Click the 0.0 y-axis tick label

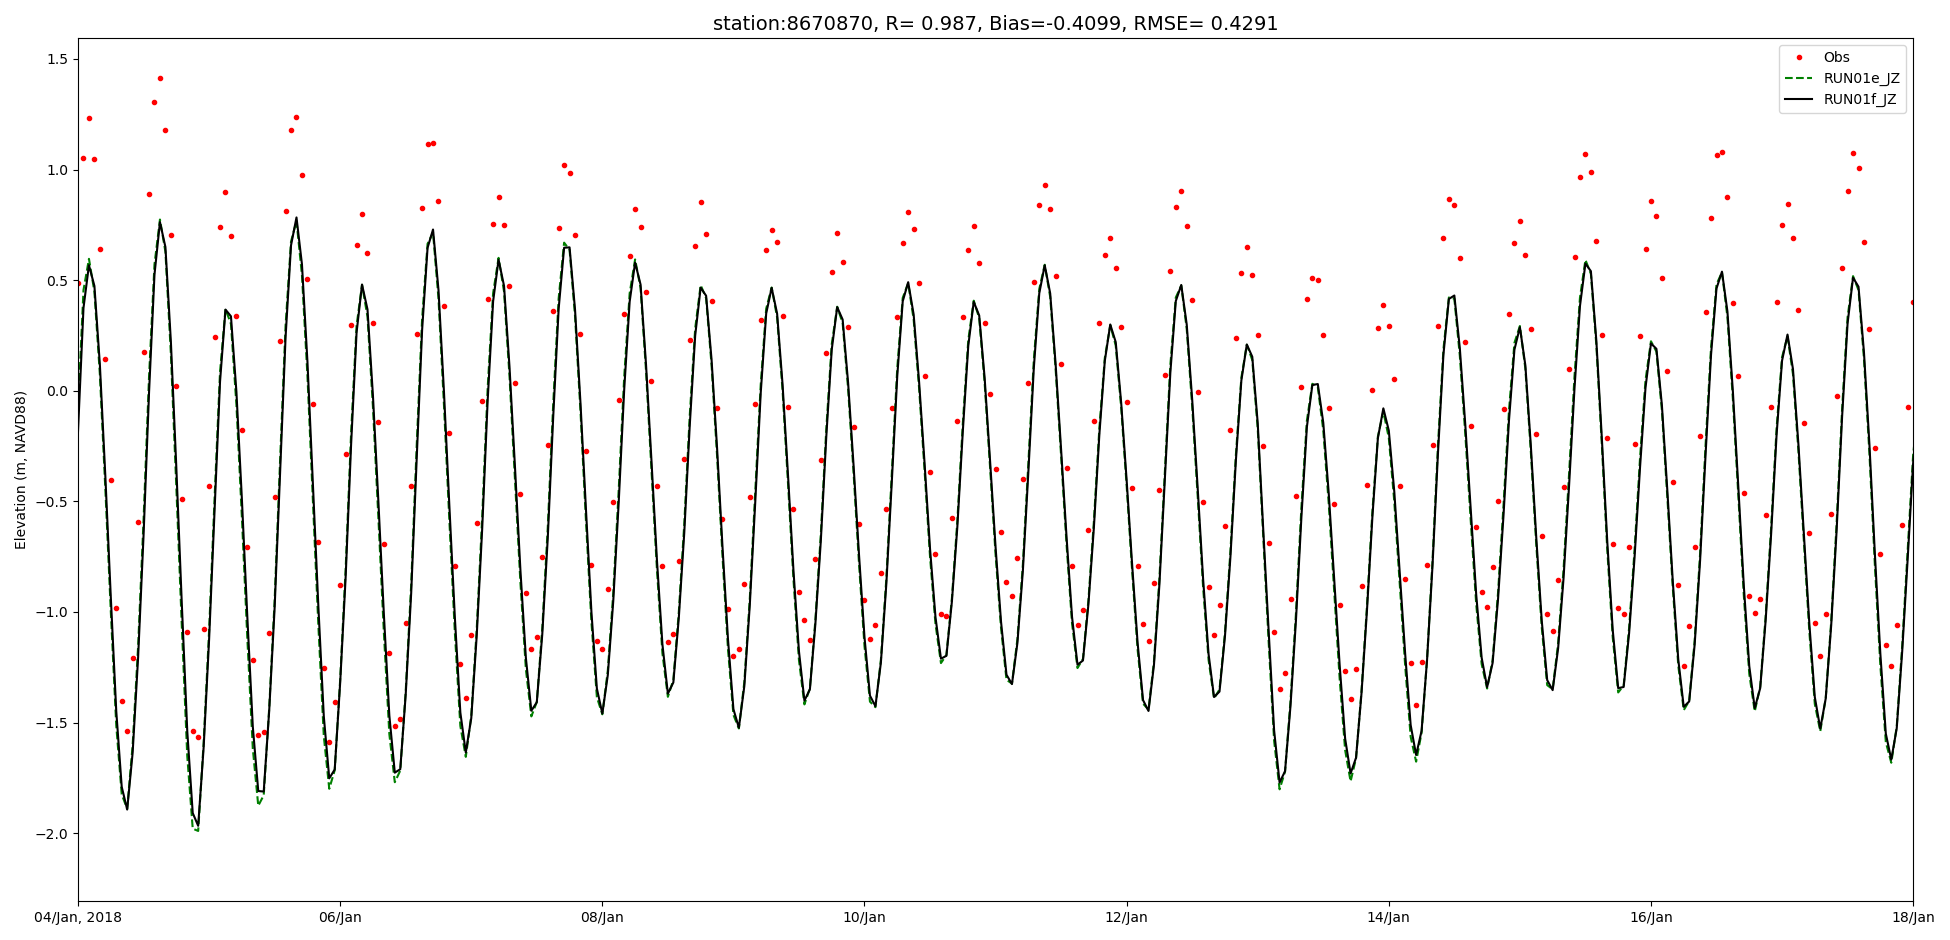pyautogui.click(x=56, y=391)
